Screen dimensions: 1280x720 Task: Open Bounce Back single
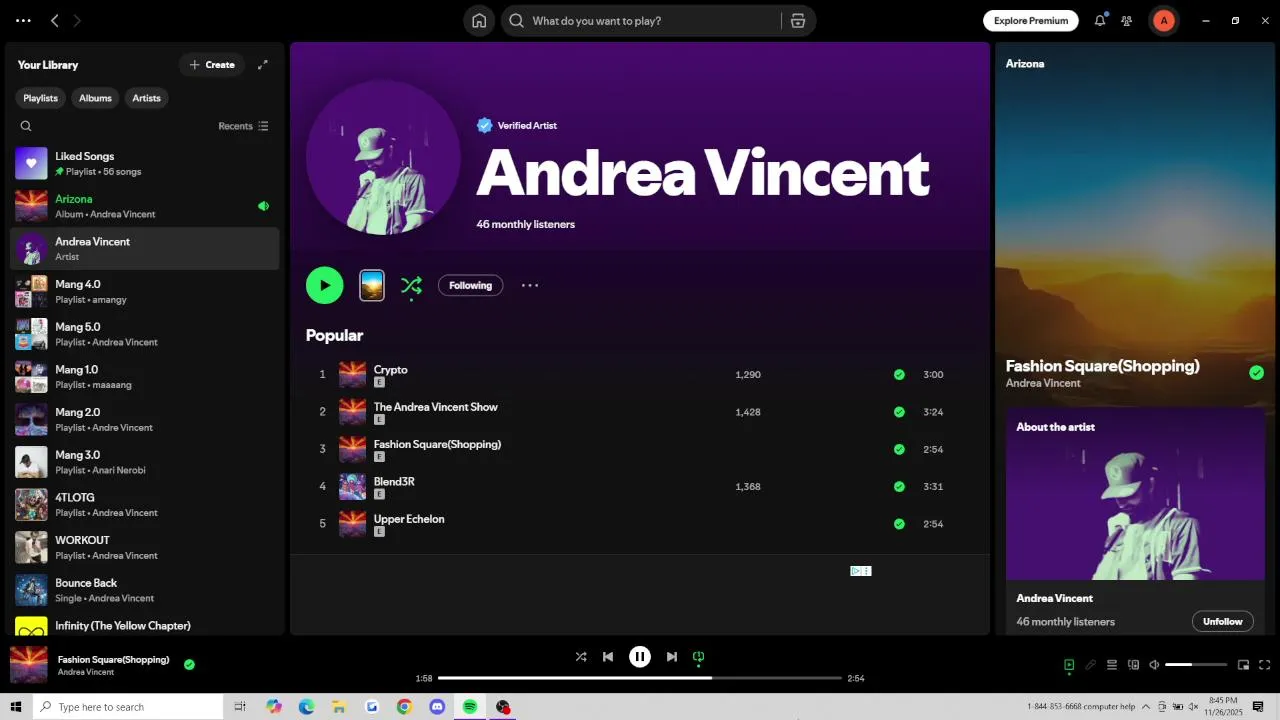point(145,590)
